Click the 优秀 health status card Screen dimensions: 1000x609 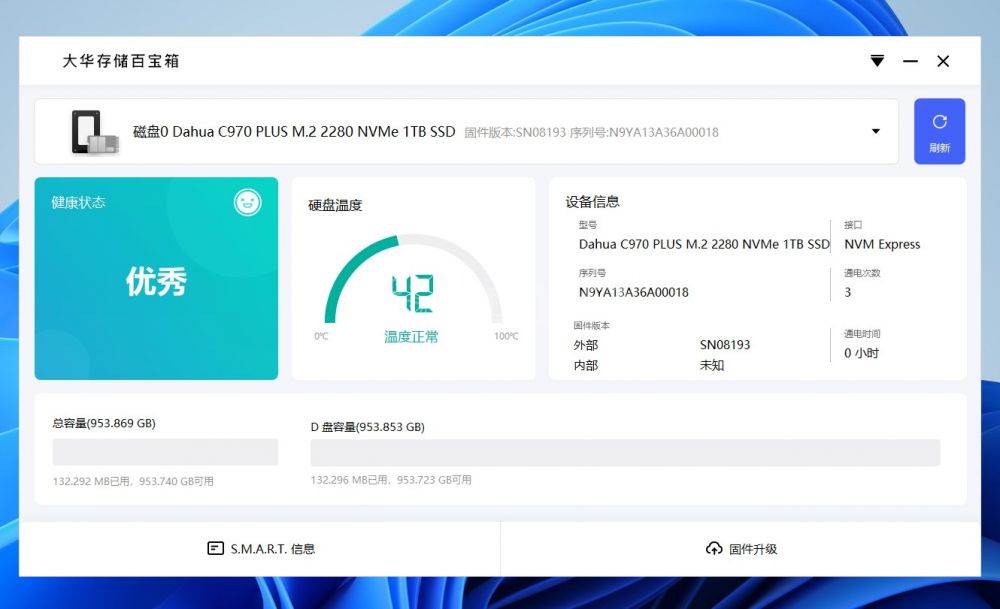click(x=156, y=279)
